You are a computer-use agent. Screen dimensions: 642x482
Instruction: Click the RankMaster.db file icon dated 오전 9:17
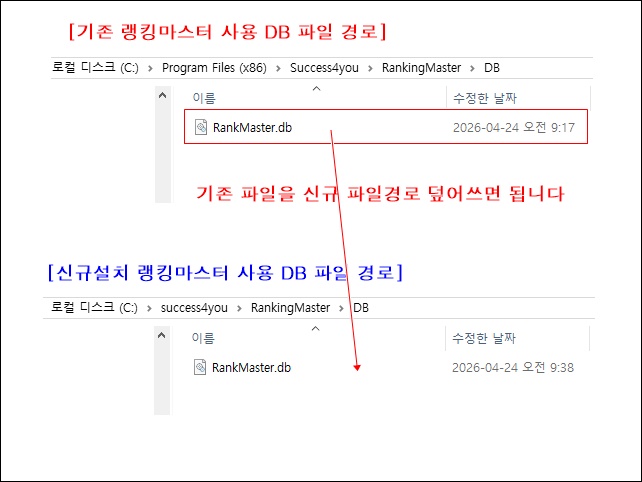(x=200, y=128)
